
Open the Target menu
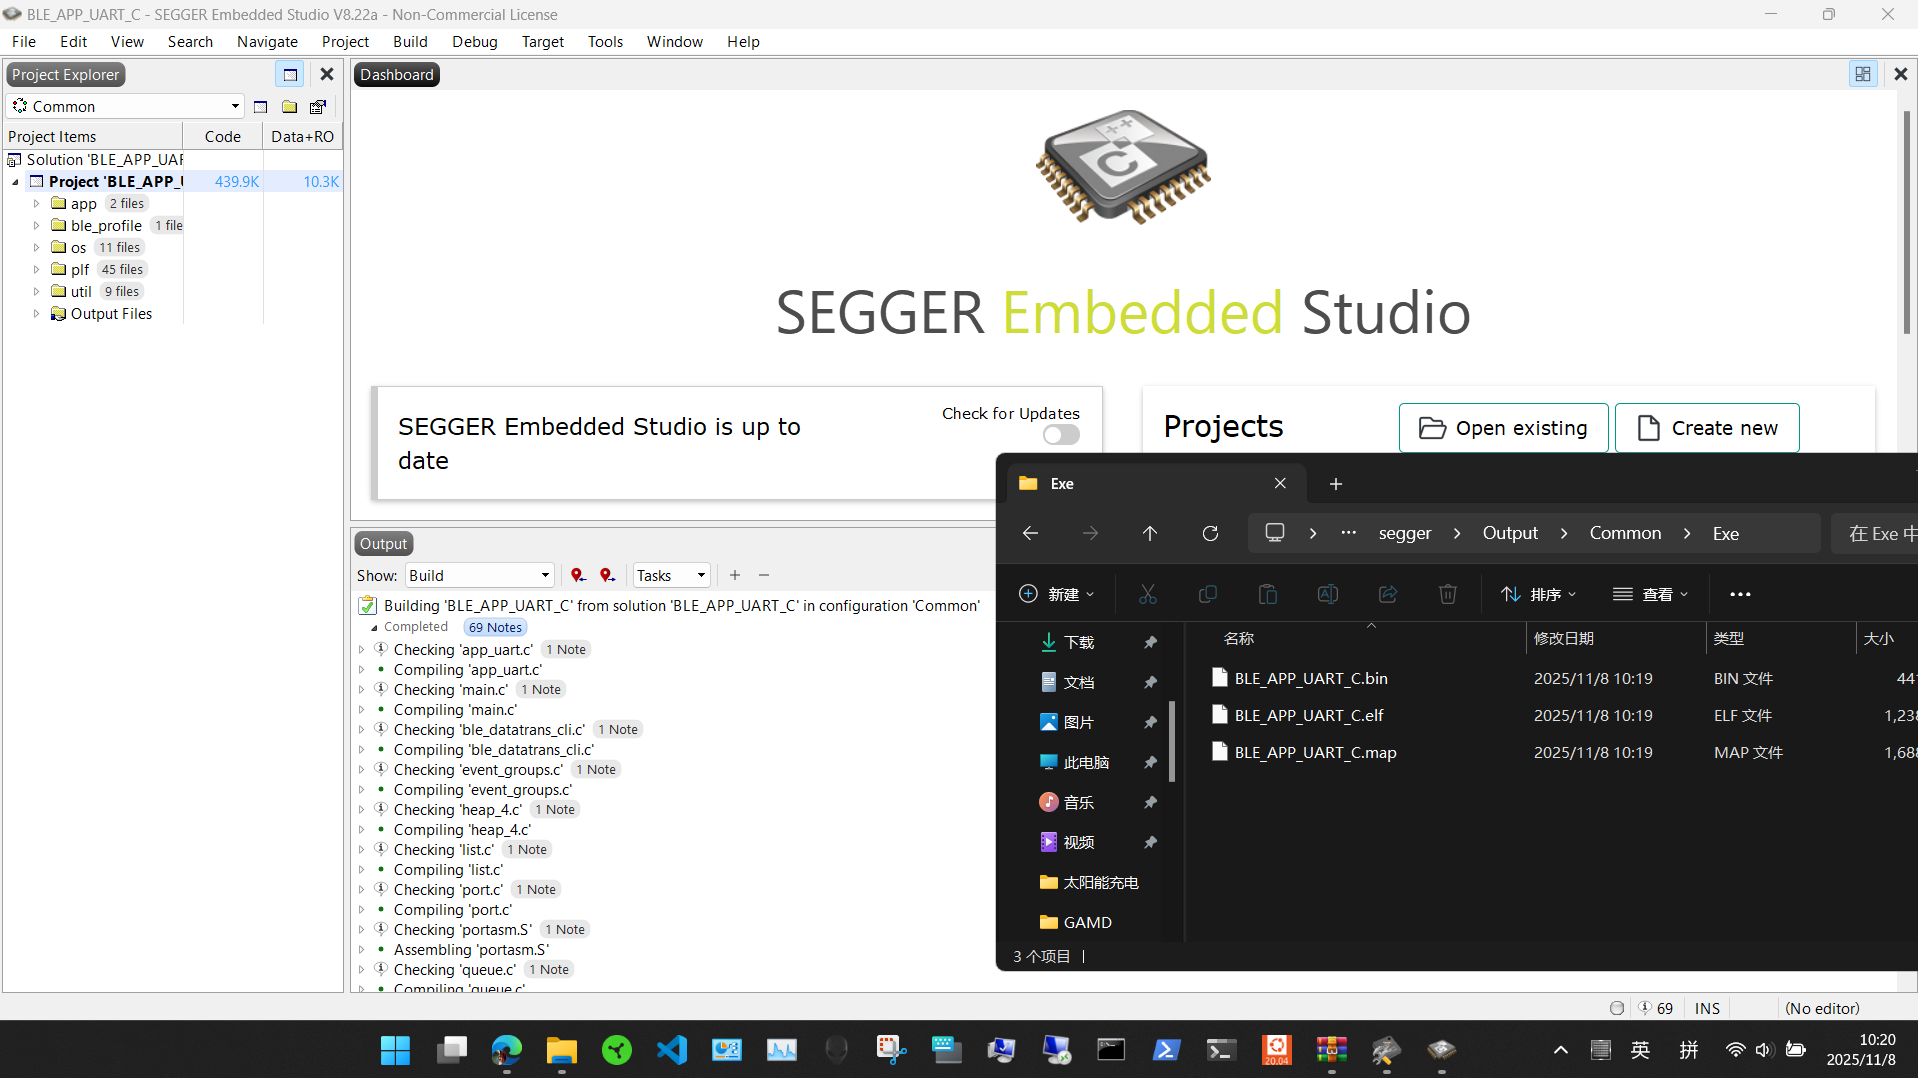coord(542,41)
